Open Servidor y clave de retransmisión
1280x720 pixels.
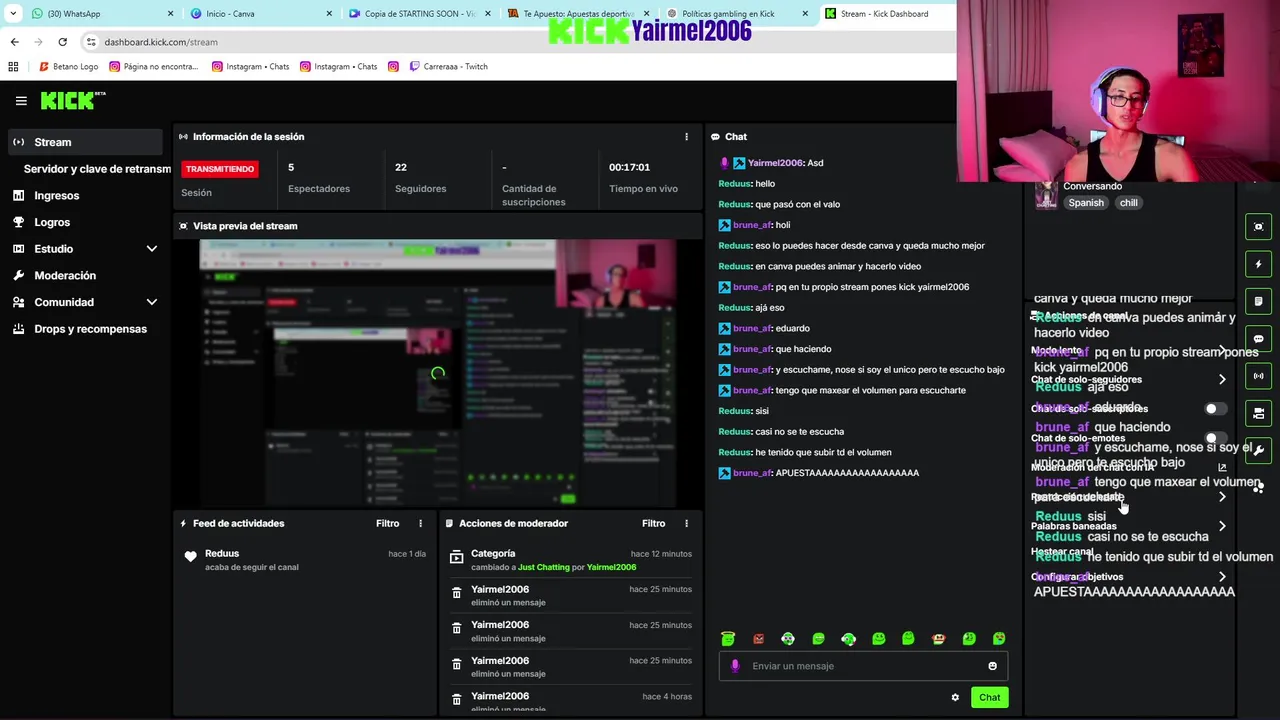coord(97,169)
